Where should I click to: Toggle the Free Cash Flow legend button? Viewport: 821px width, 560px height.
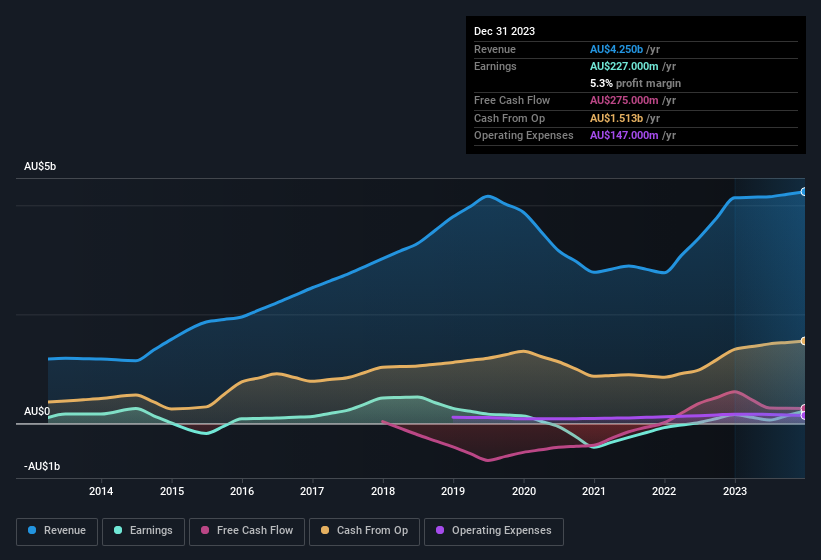(247, 531)
